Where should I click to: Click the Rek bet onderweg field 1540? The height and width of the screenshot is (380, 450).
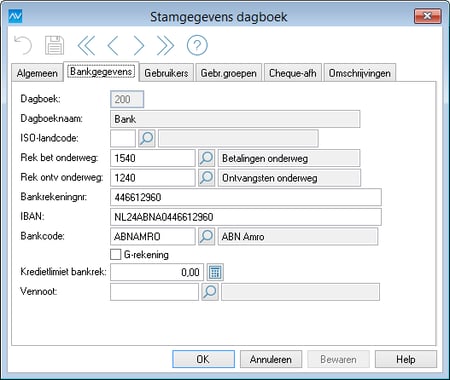153,158
